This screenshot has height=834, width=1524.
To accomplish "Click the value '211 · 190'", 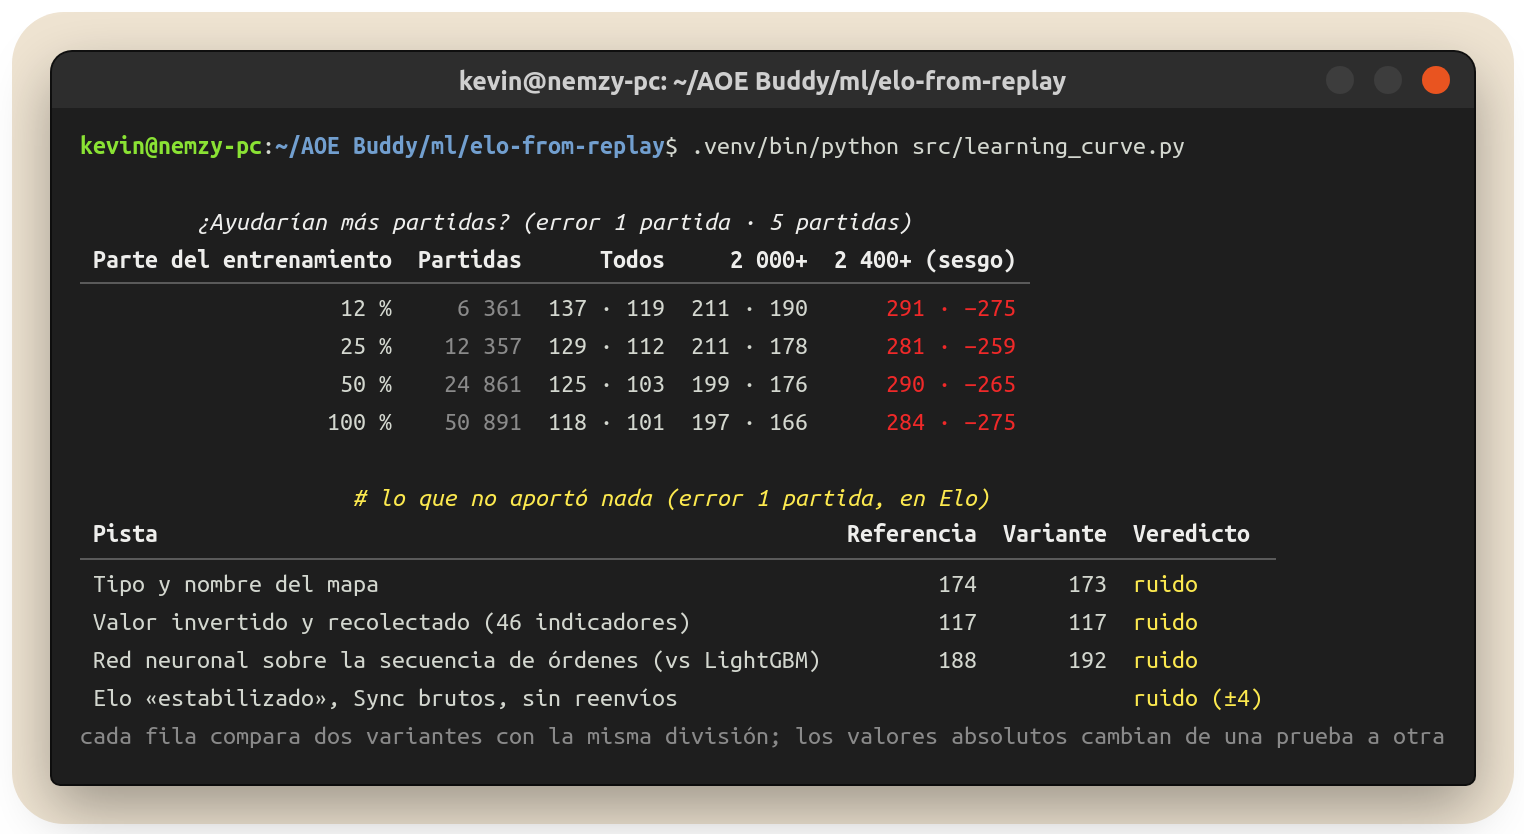I will coord(749,308).
